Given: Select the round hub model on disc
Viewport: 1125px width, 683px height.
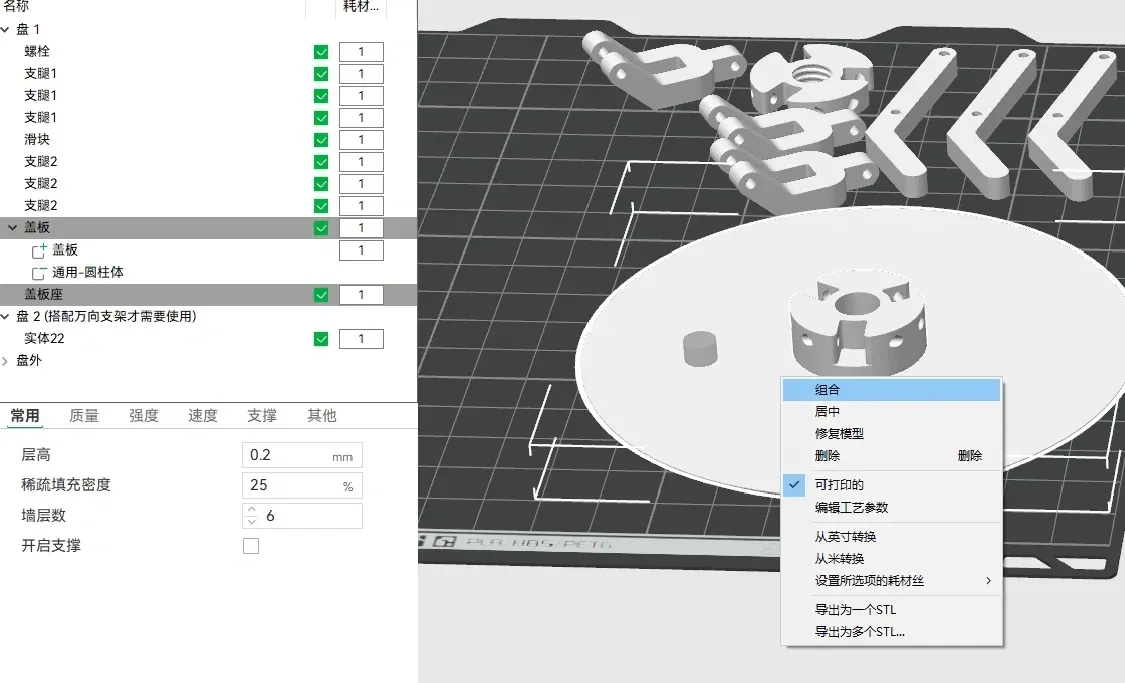Looking at the screenshot, I should 857,321.
